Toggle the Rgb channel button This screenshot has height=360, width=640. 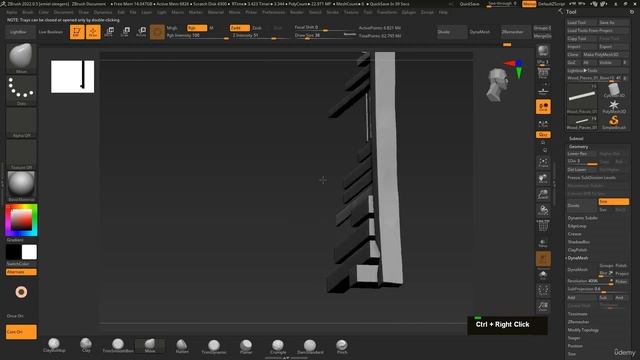(197, 28)
